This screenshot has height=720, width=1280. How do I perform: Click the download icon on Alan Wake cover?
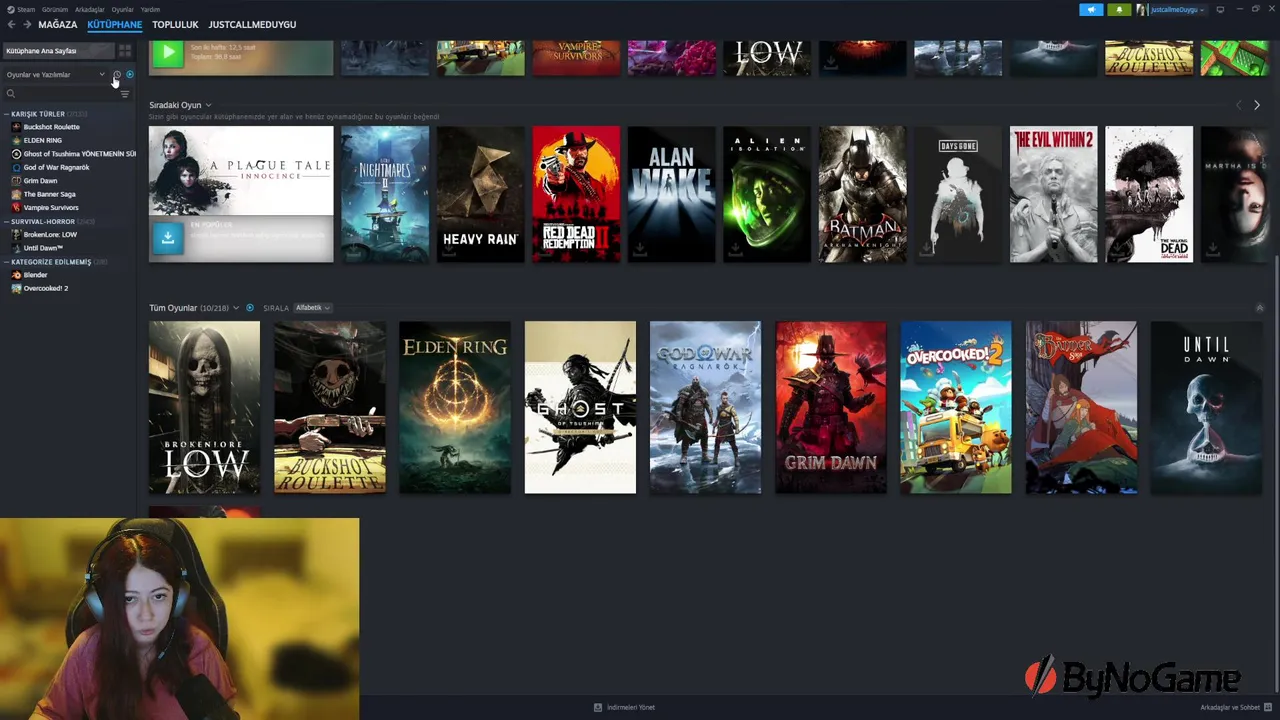tap(640, 250)
